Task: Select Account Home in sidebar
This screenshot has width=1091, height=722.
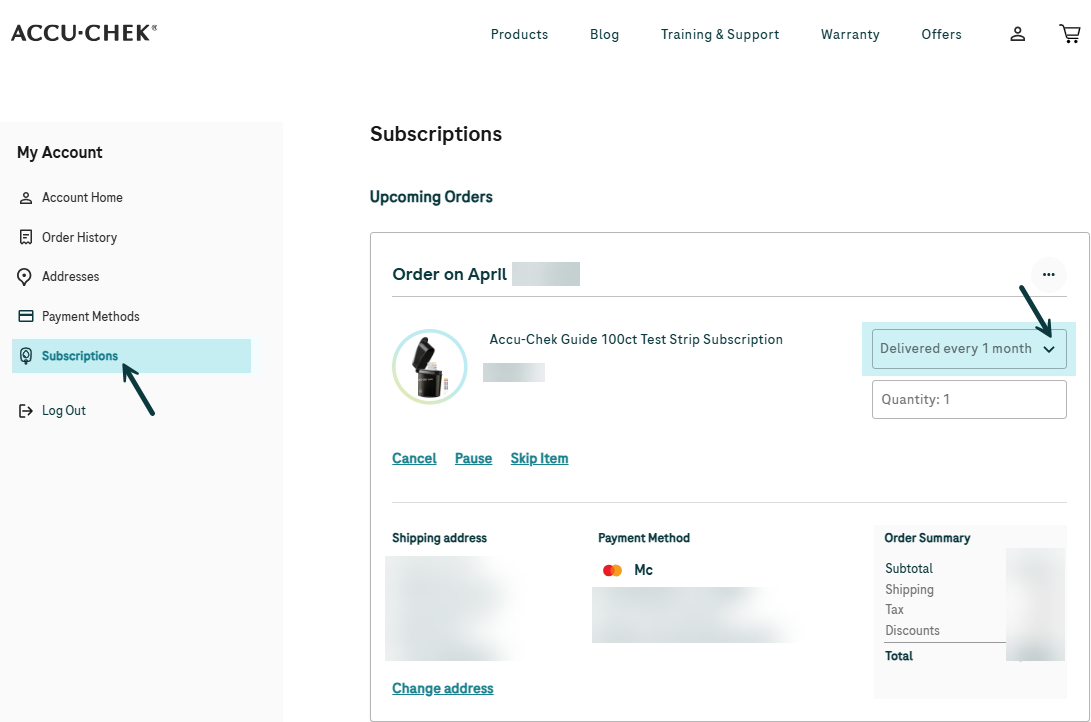Action: pos(82,198)
